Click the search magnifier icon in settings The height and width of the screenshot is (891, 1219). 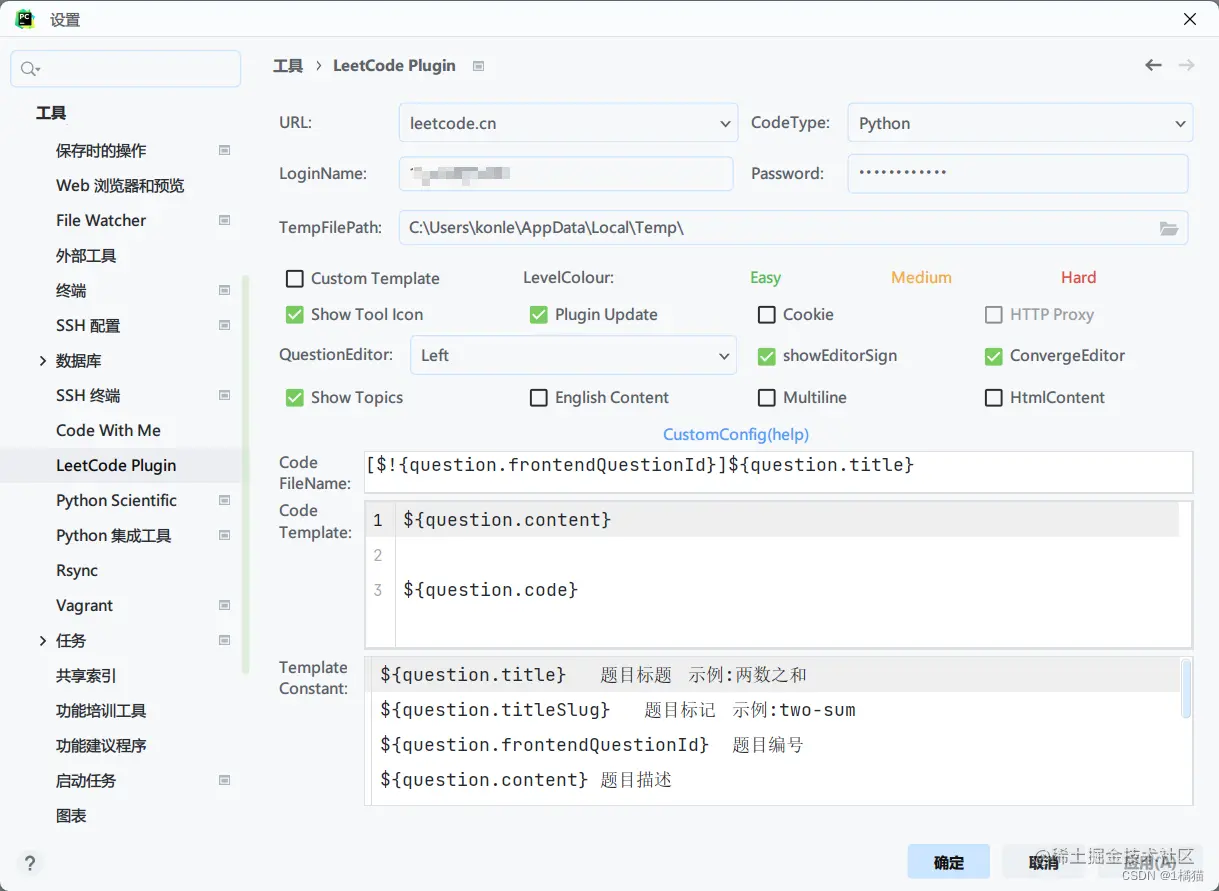[28, 69]
